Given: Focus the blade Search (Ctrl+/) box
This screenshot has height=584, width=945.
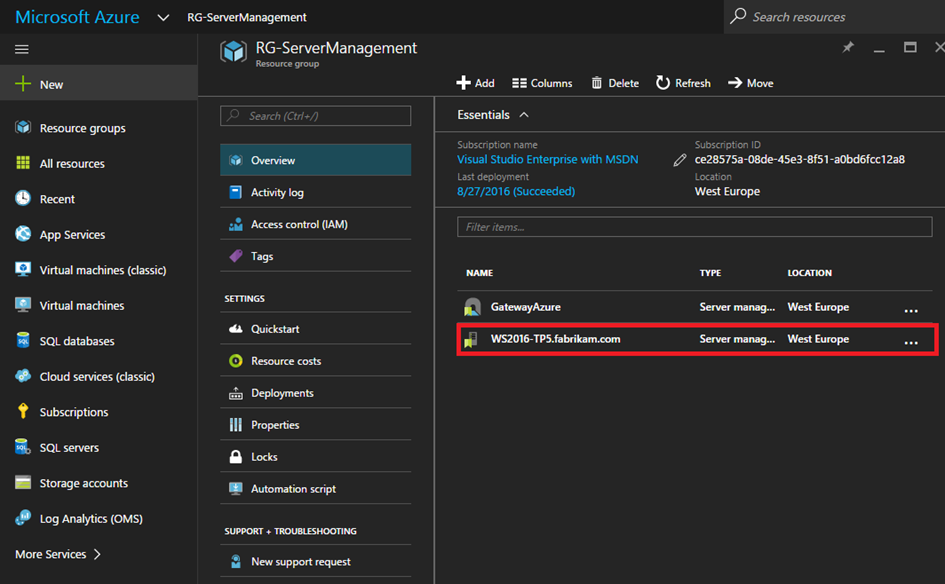Looking at the screenshot, I should pos(315,116).
